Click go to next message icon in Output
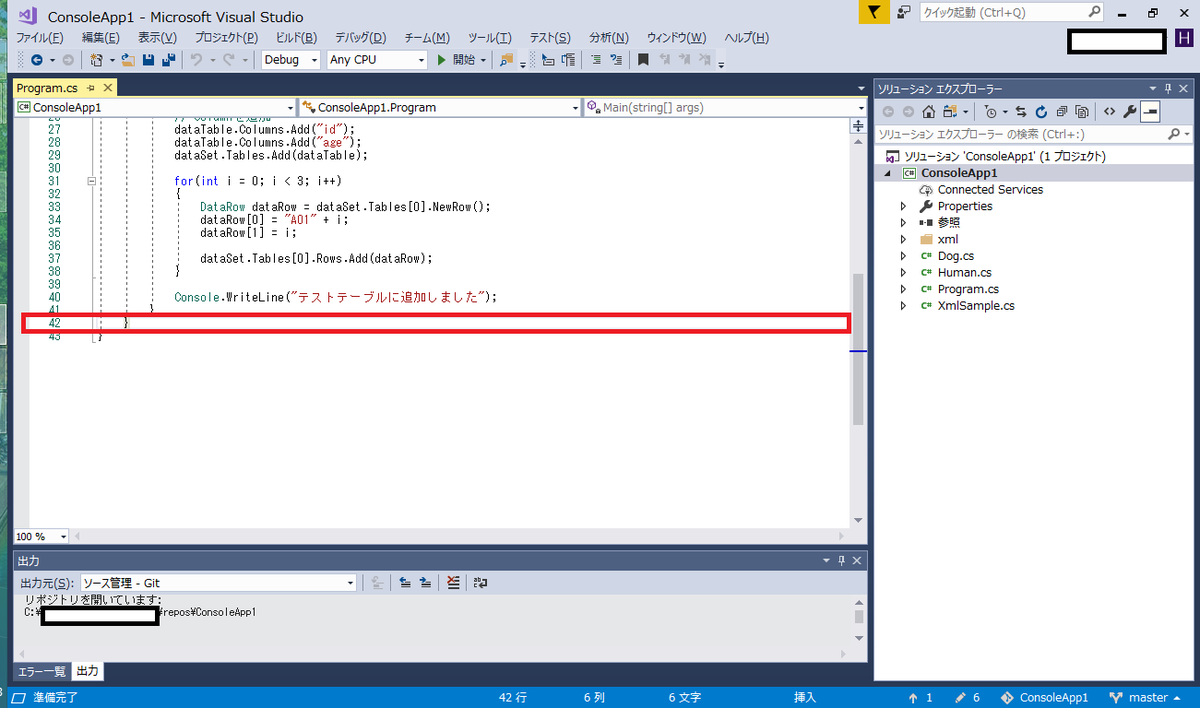This screenshot has height=708, width=1200. tap(425, 582)
